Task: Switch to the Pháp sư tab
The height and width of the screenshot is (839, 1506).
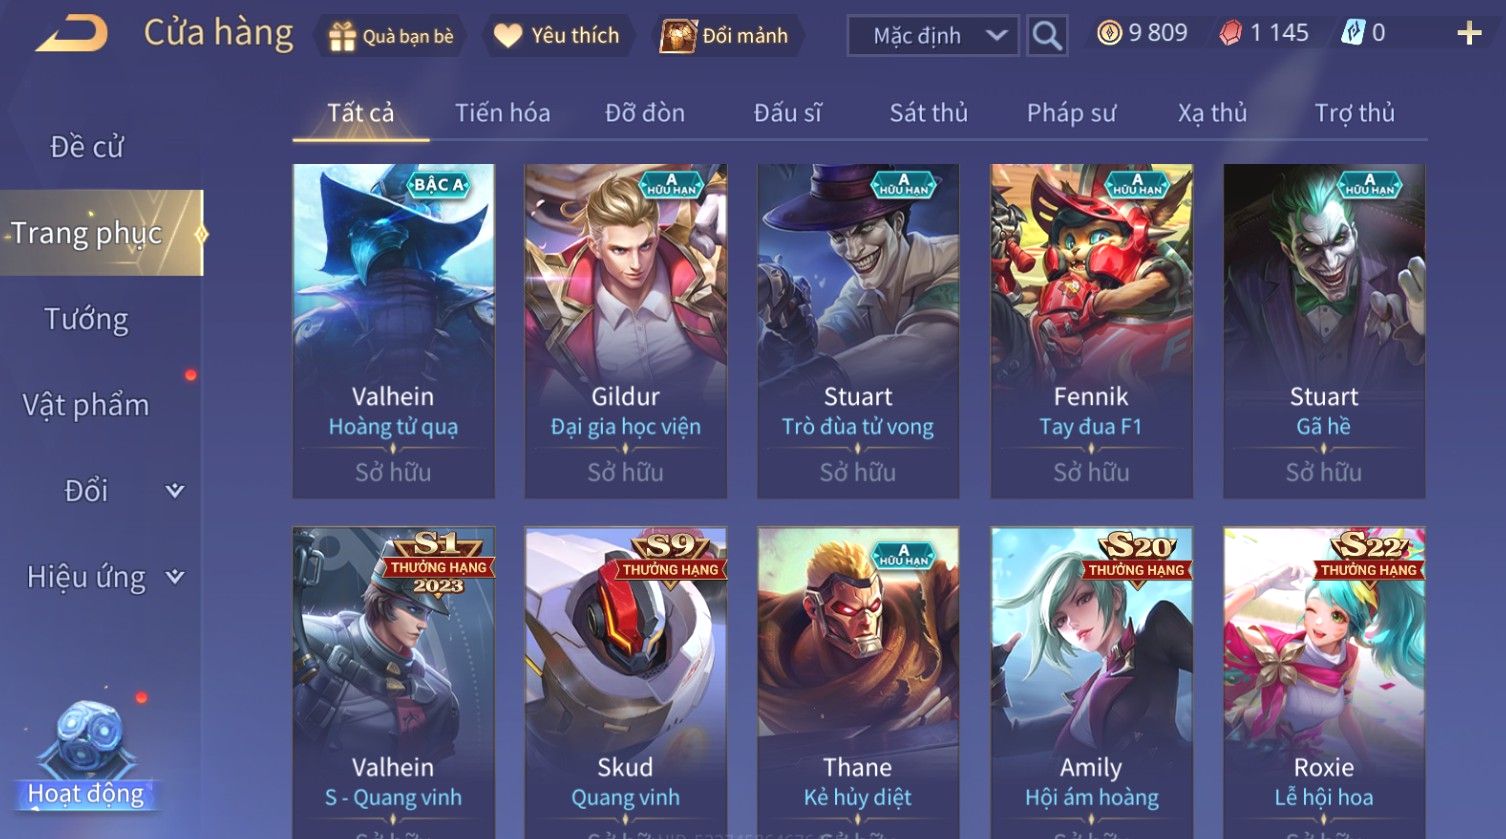Action: tap(1071, 113)
